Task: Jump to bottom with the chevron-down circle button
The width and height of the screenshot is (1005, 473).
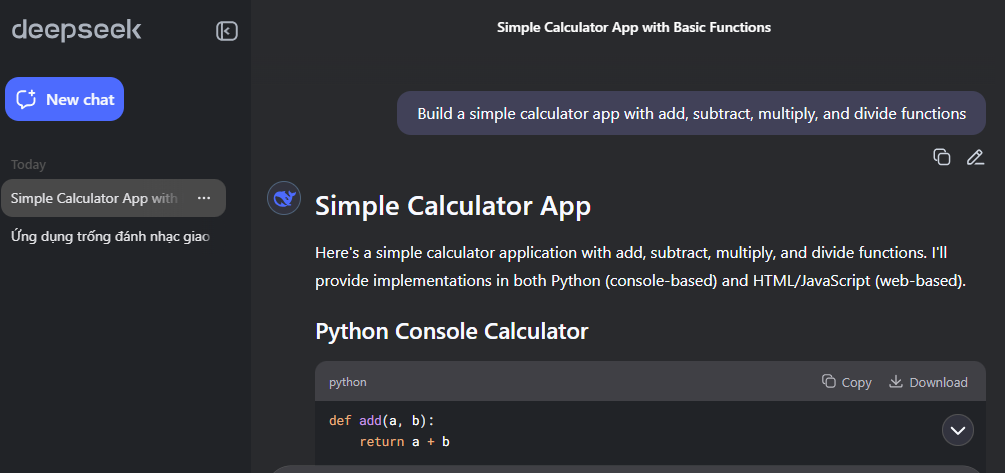Action: tap(958, 430)
